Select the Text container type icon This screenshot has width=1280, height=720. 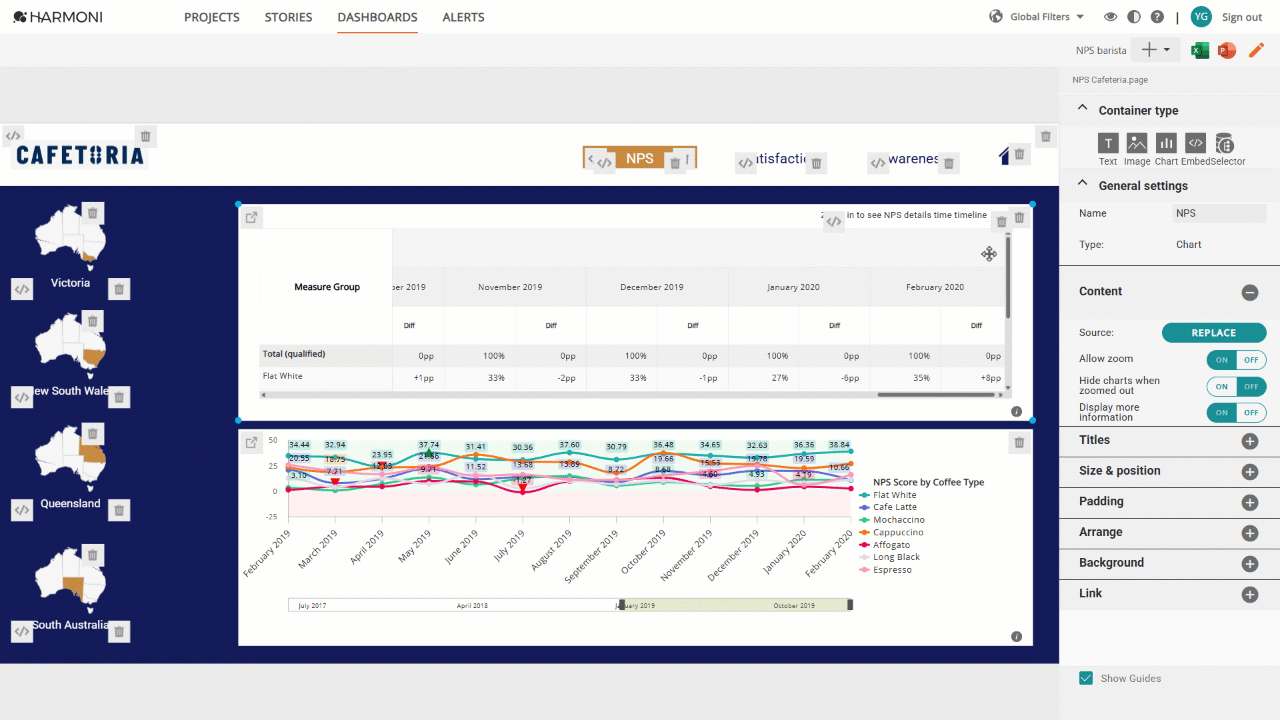1108,143
